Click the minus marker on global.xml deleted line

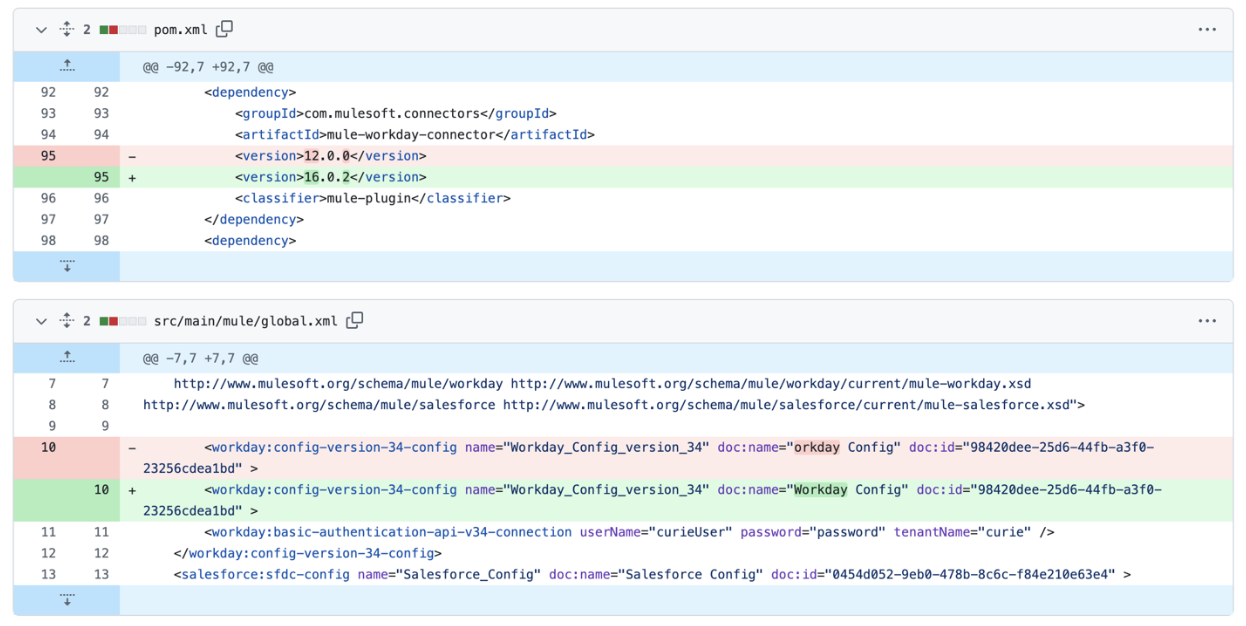132,447
